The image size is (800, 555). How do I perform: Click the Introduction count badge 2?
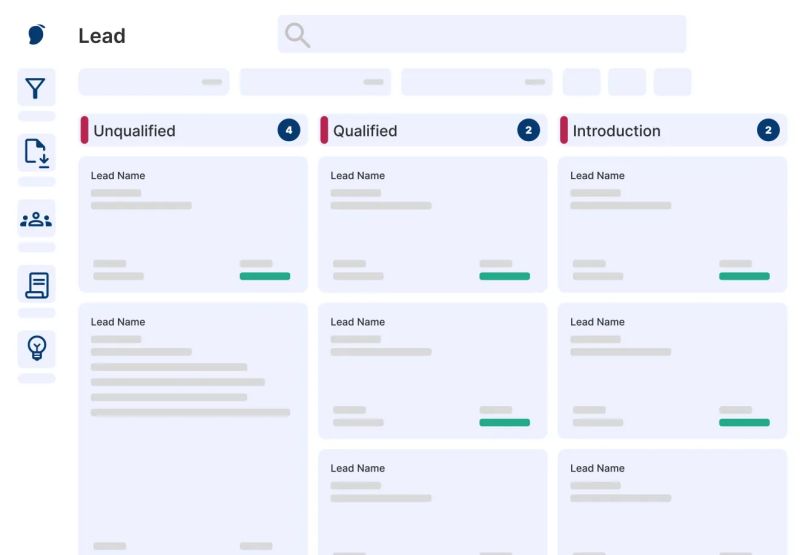768,130
